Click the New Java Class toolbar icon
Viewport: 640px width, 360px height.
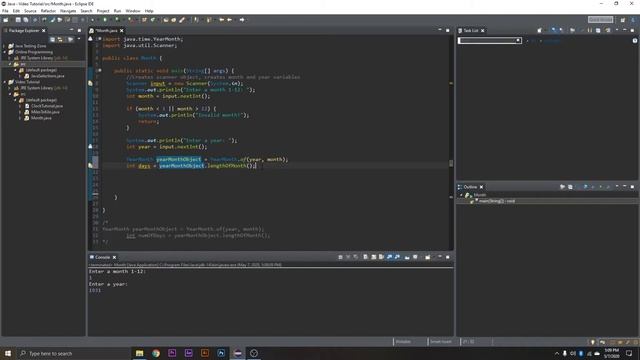(153, 20)
